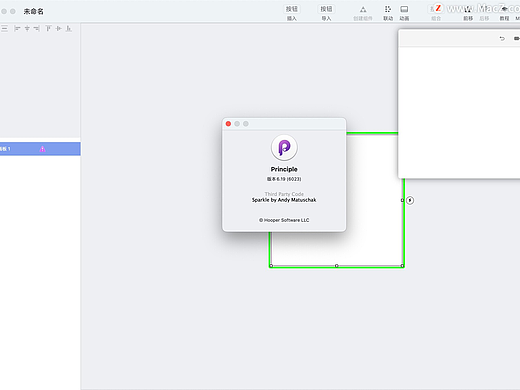Click the artboard bottom-center resize handle
This screenshot has height=390, width=520.
pyautogui.click(x=337, y=266)
